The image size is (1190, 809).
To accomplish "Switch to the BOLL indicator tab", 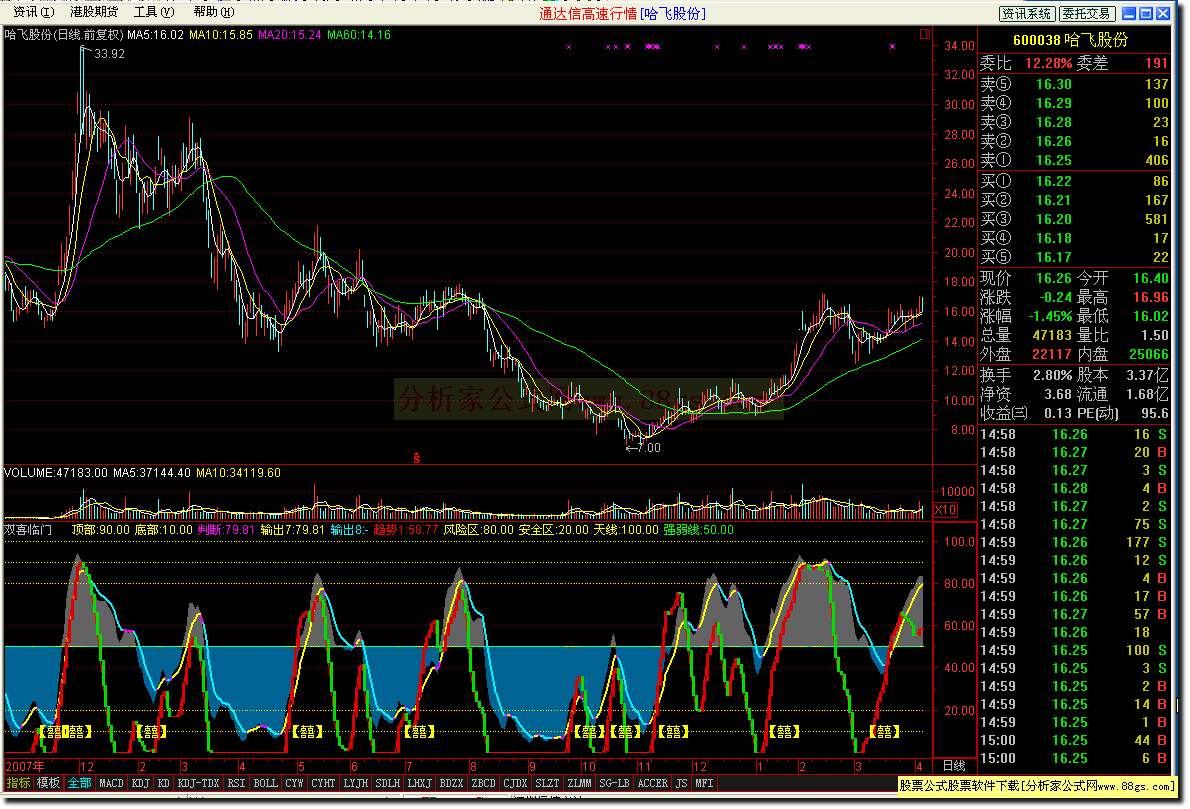I will (266, 783).
